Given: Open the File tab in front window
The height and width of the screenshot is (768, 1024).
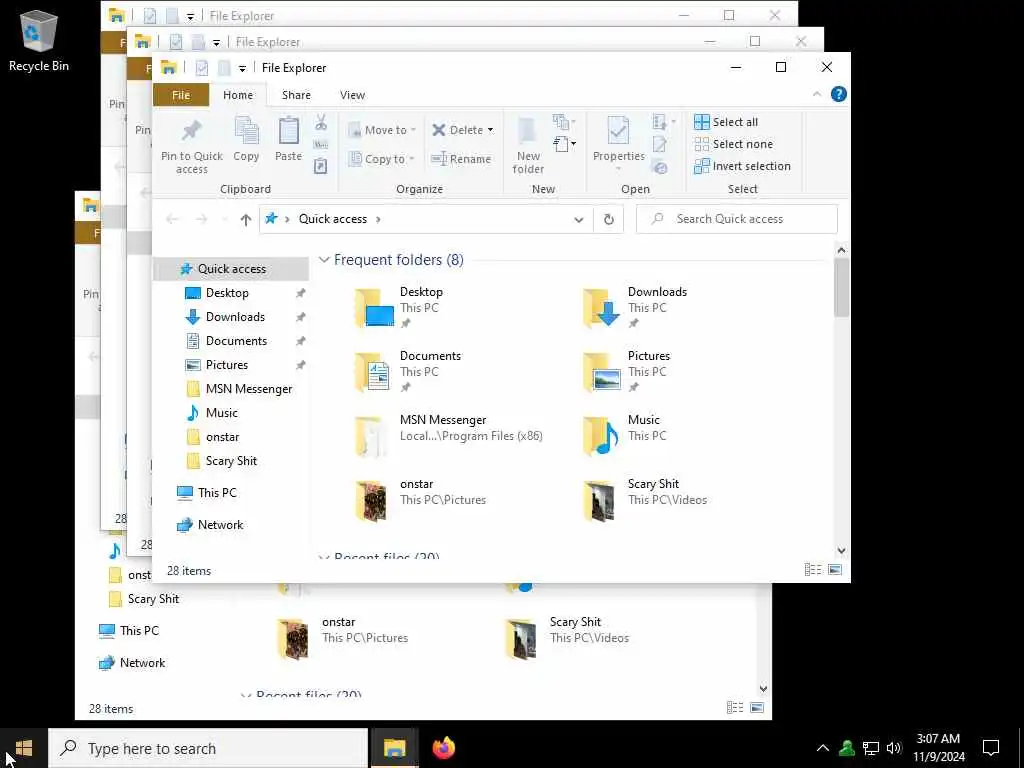Looking at the screenshot, I should (x=181, y=95).
